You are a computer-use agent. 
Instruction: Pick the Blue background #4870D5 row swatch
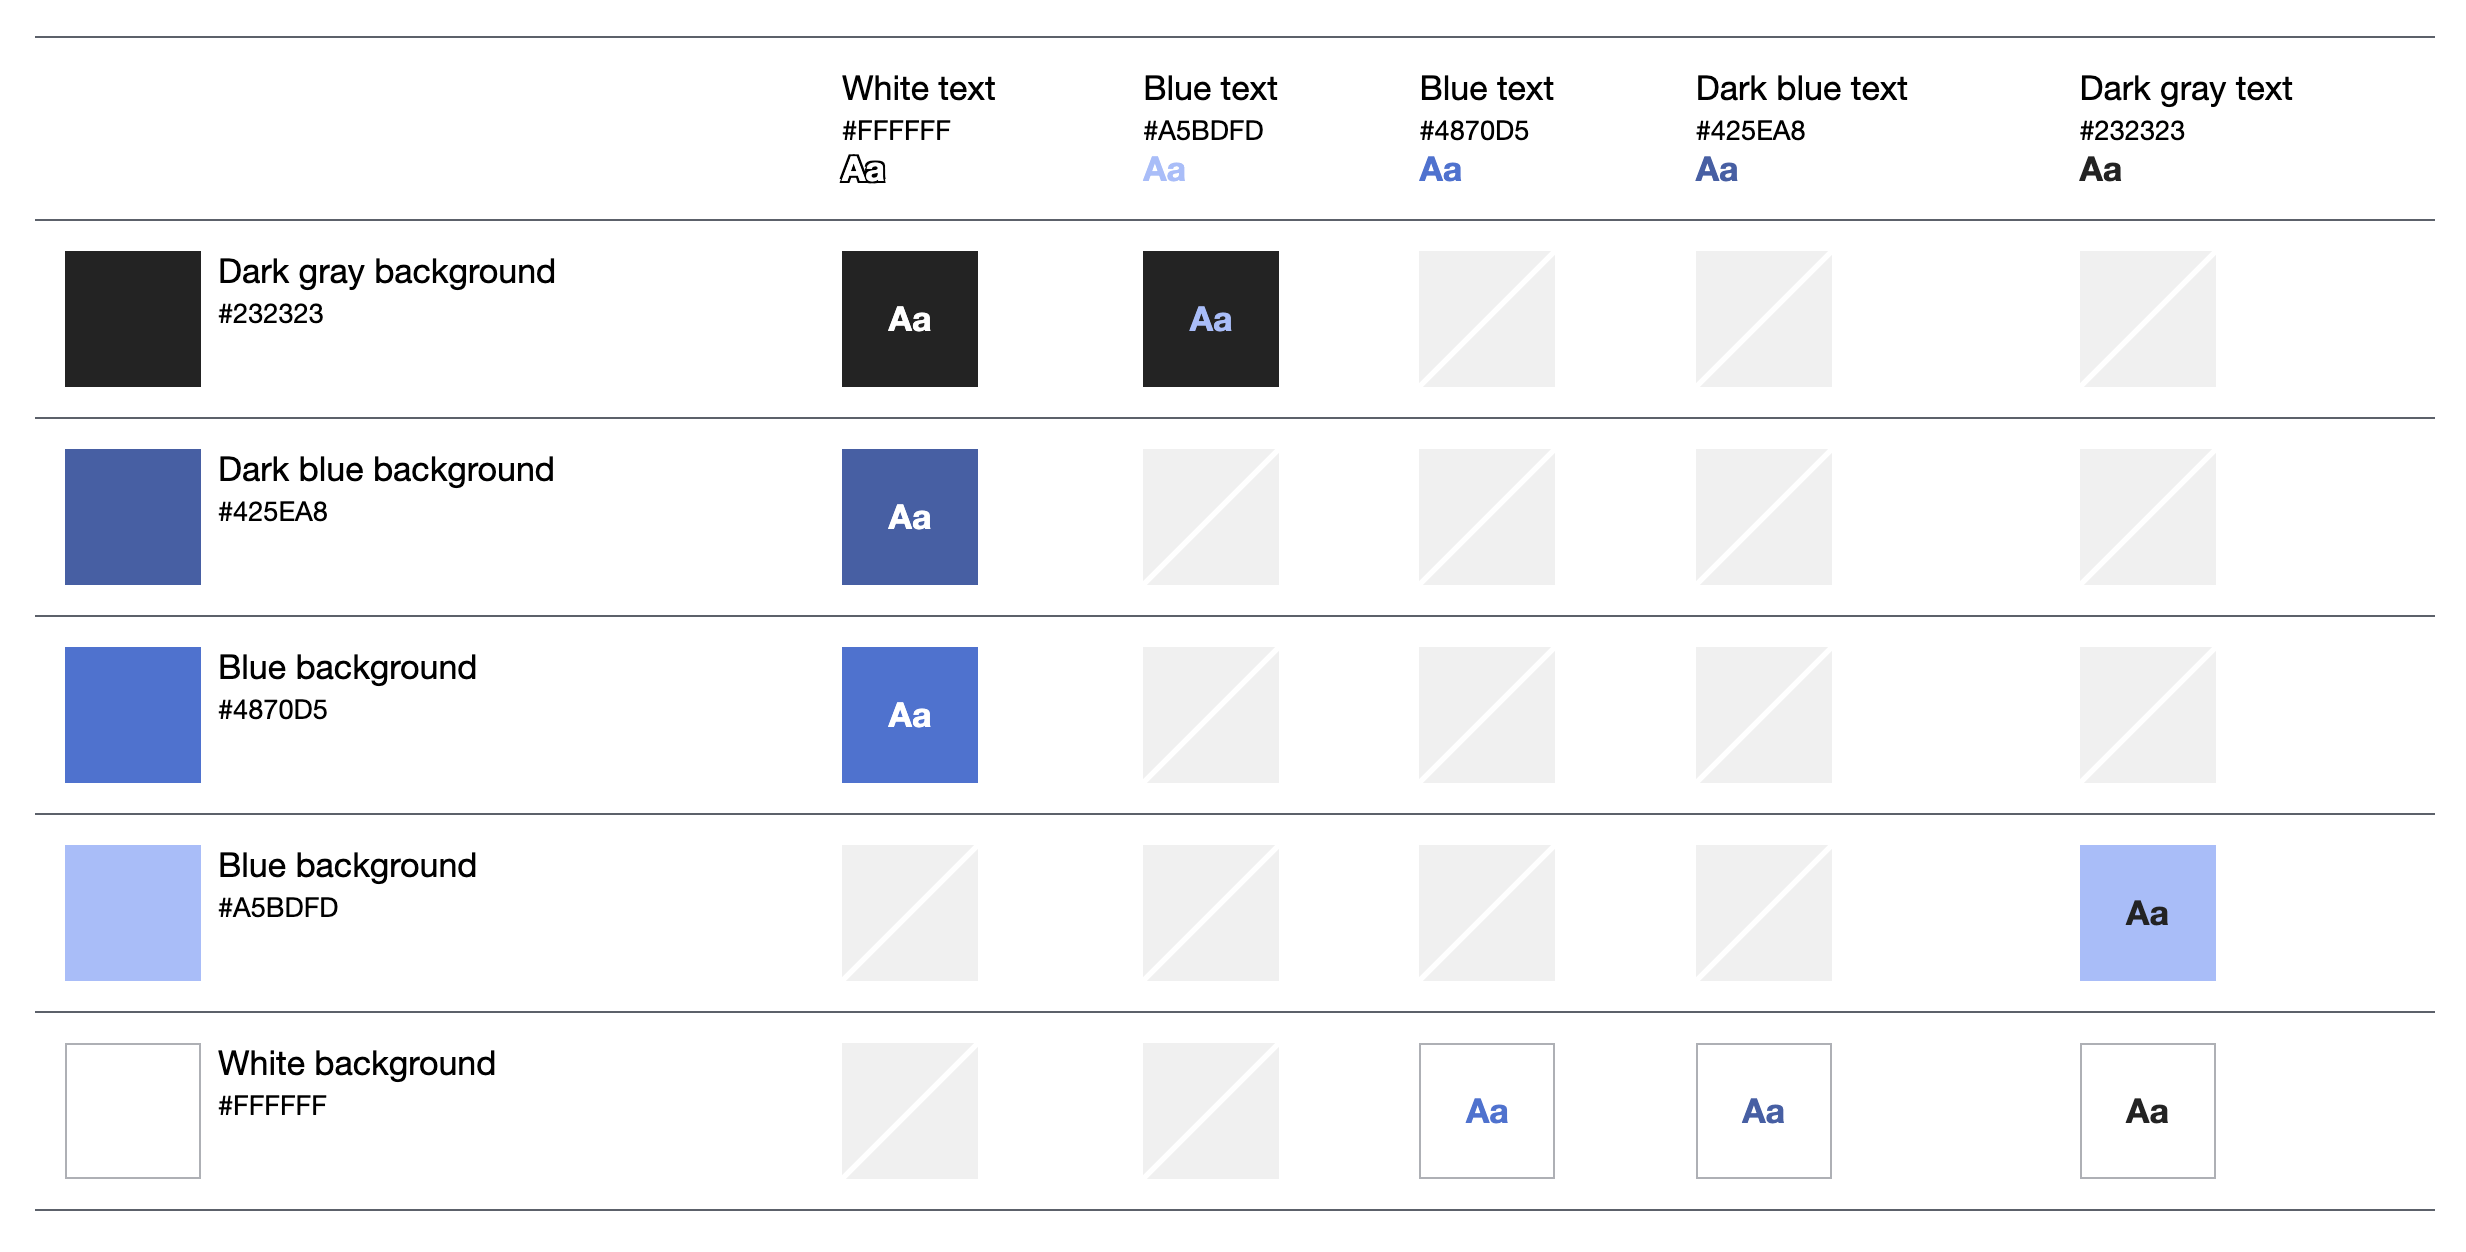coord(133,715)
